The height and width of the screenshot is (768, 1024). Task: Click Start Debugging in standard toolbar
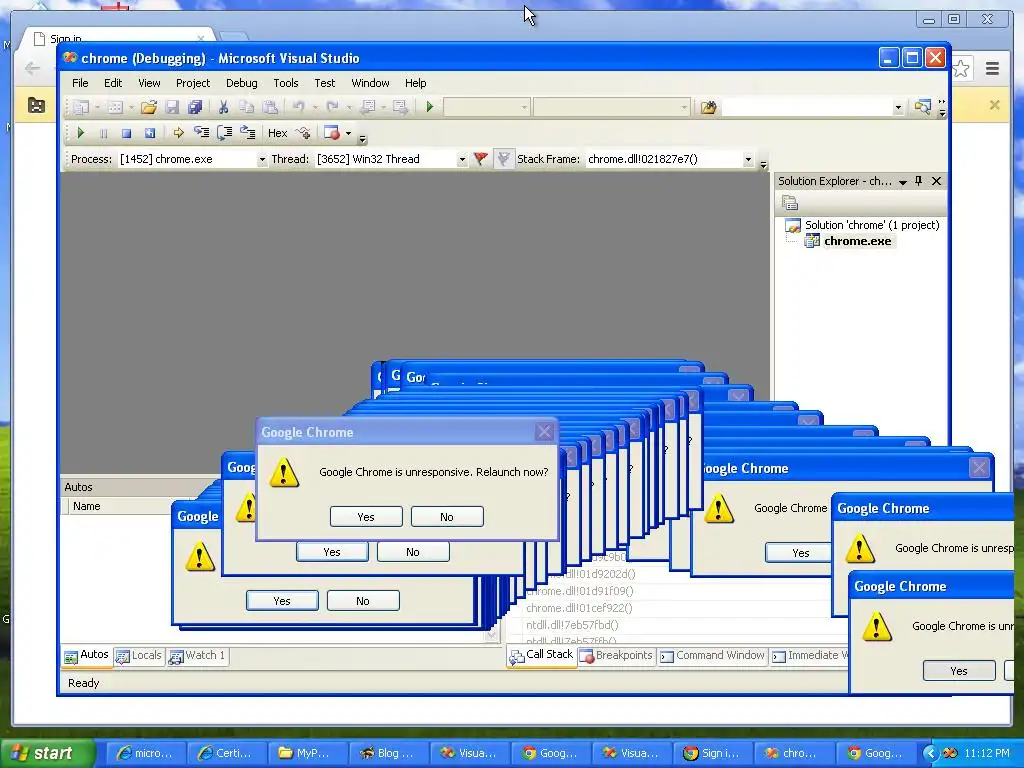(430, 106)
